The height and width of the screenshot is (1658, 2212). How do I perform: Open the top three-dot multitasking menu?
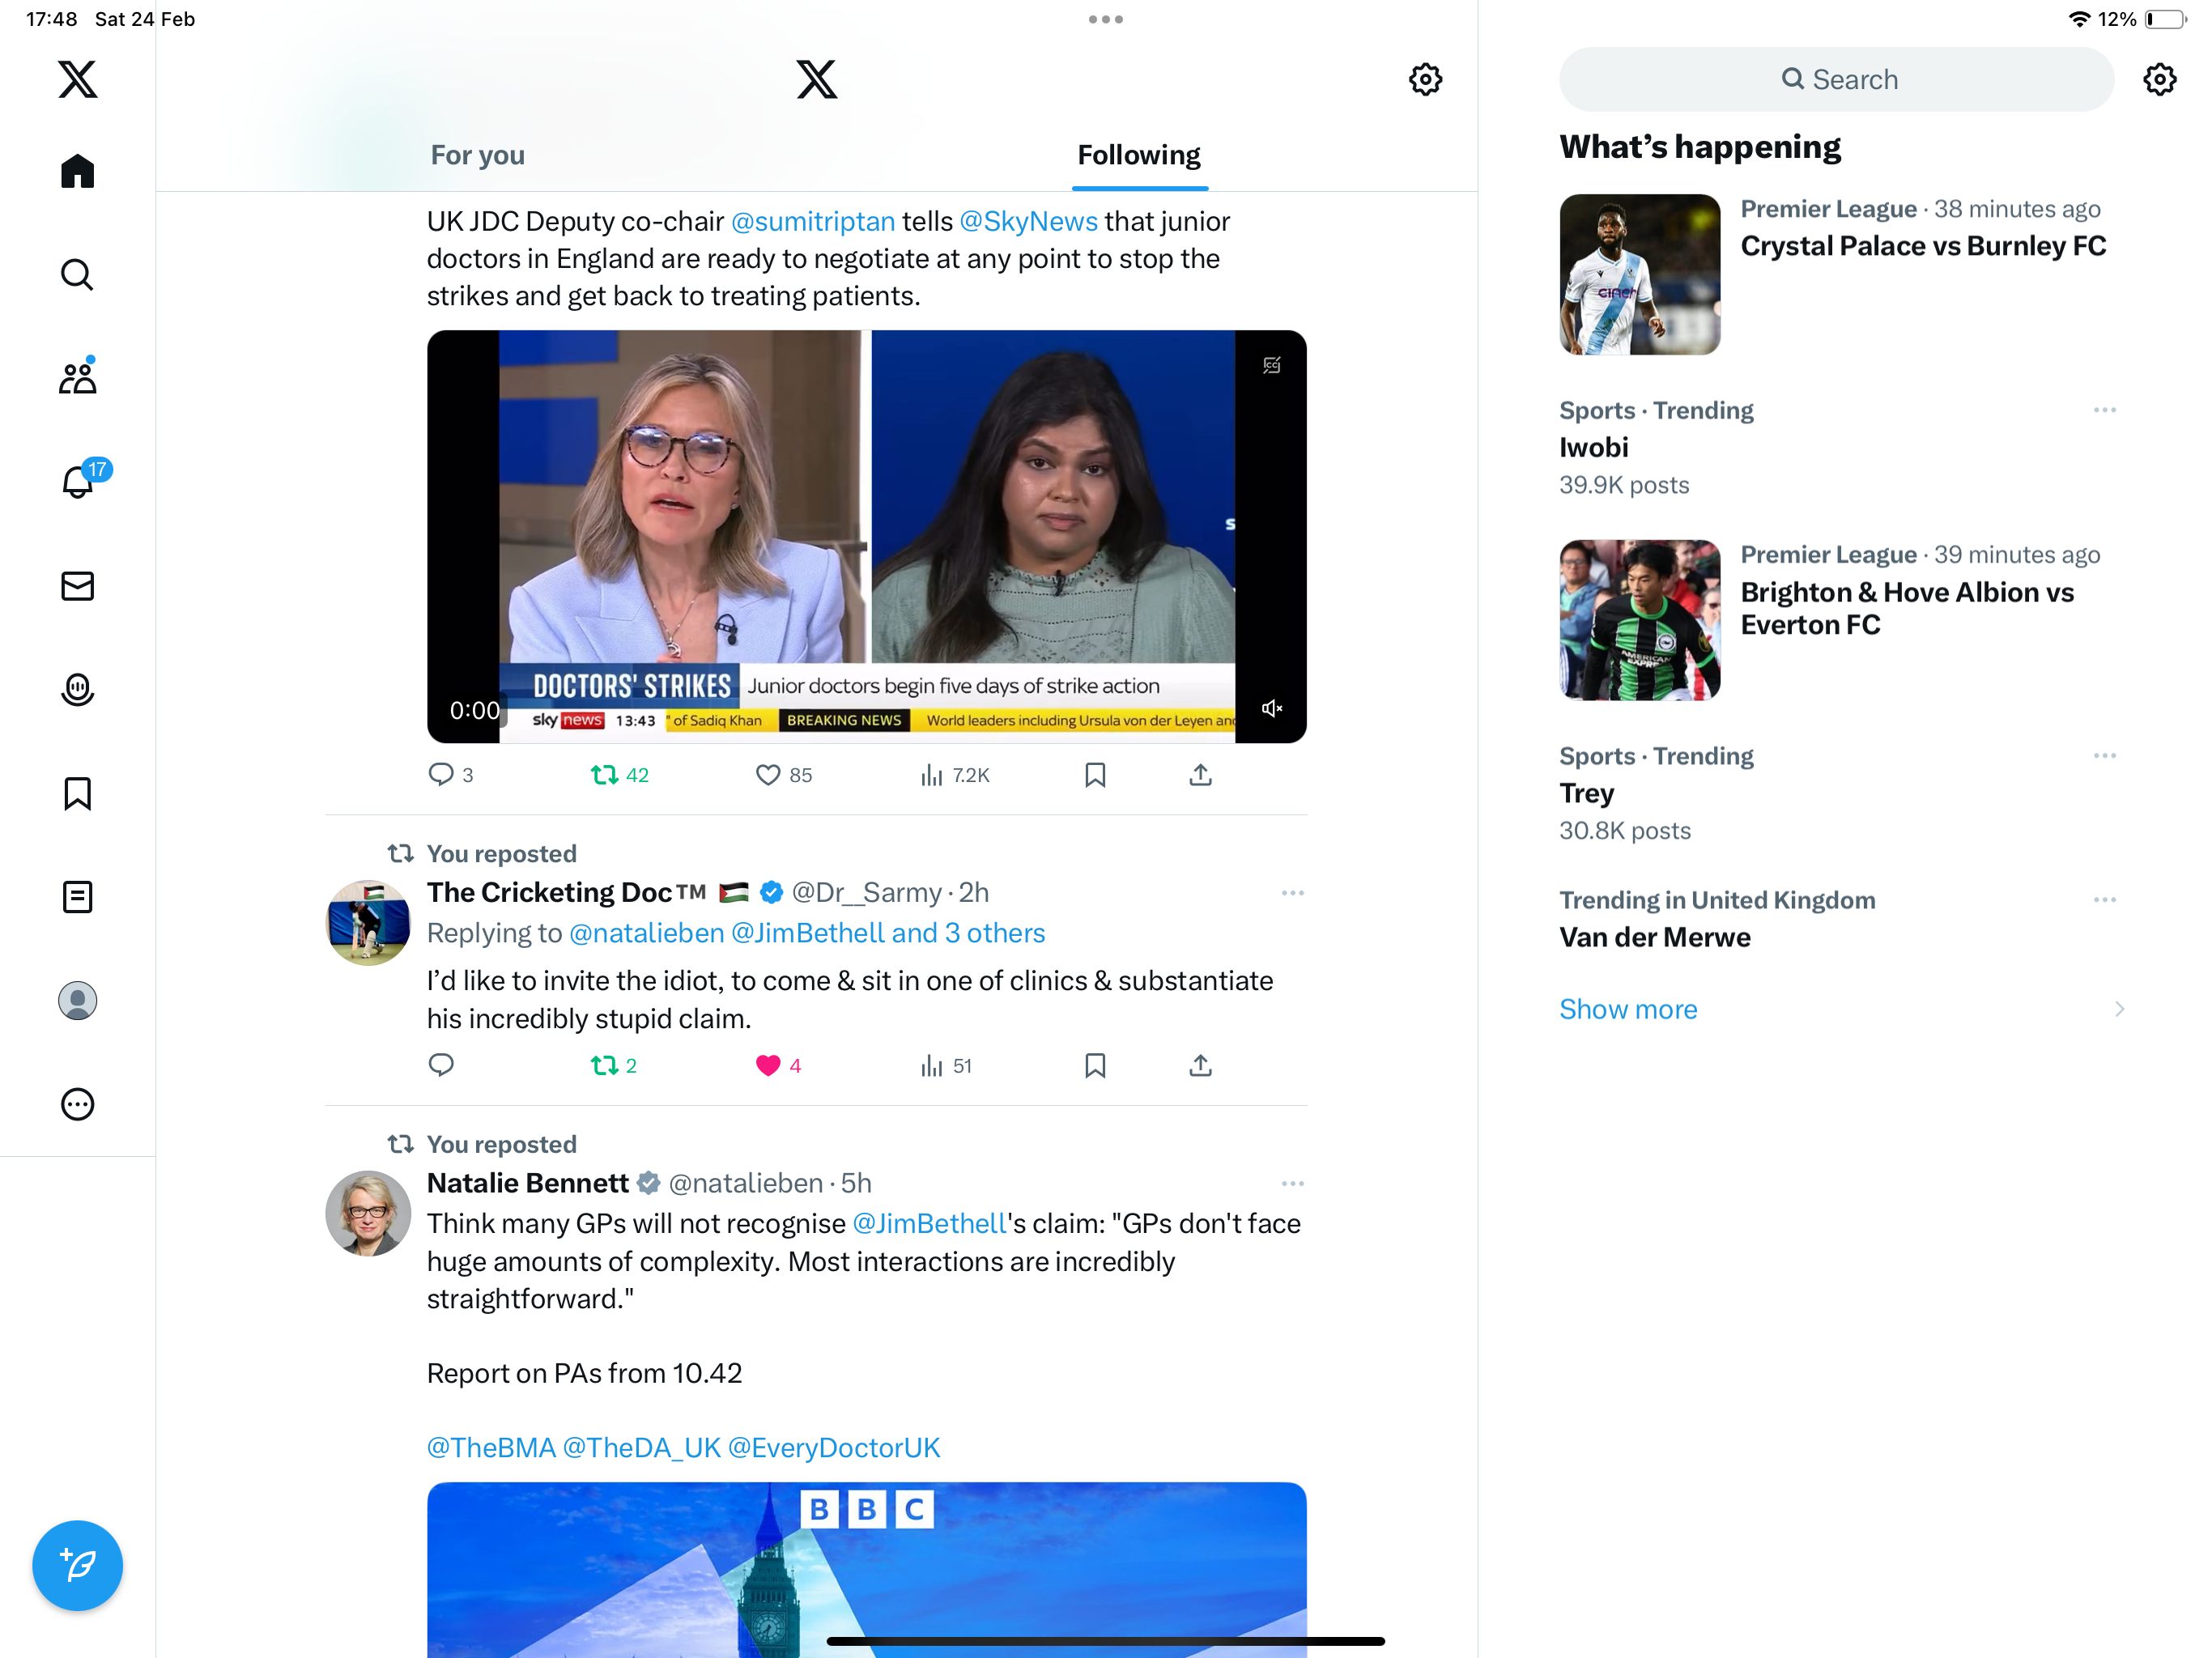[1106, 19]
